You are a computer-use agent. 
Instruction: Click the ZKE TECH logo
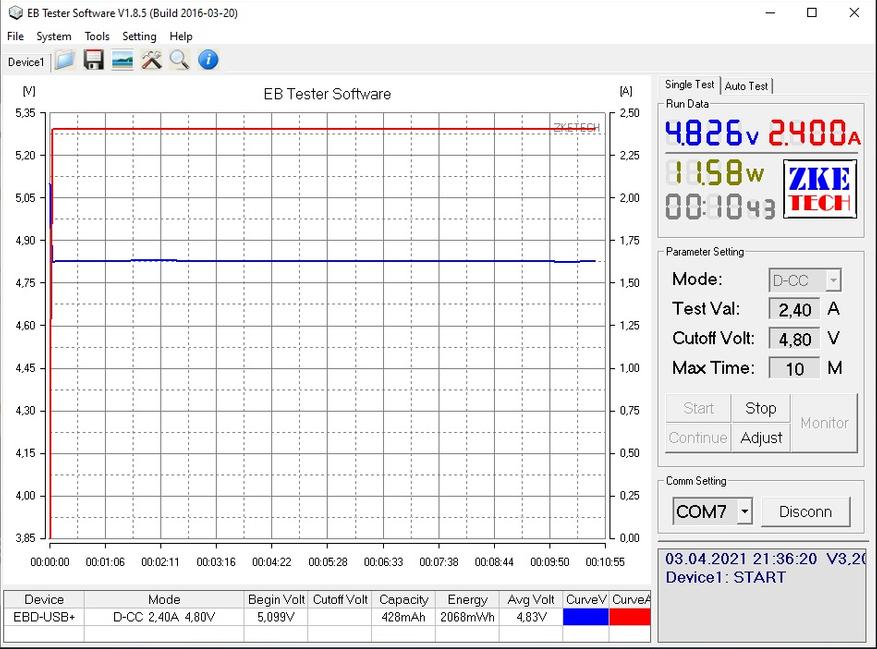pos(820,189)
